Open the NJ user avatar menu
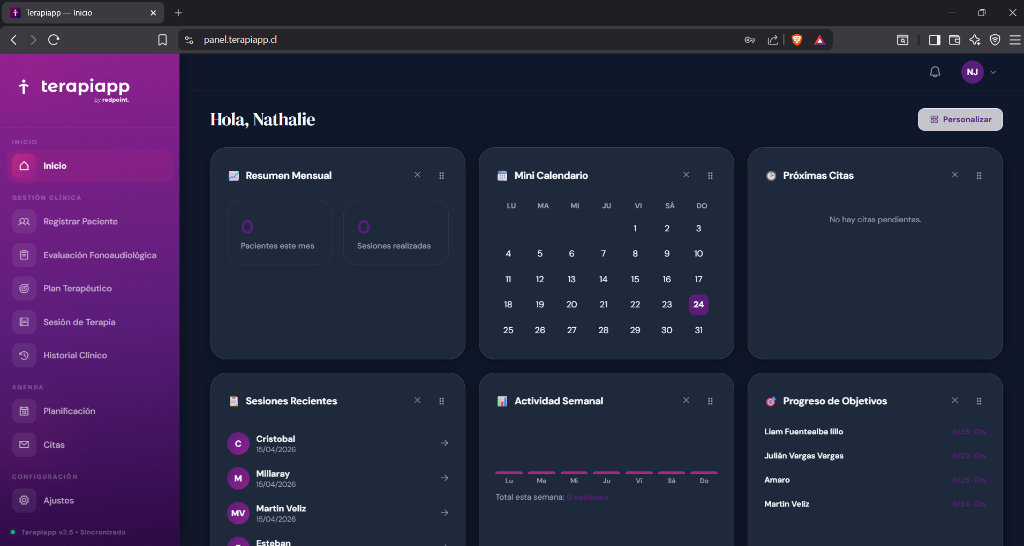The width and height of the screenshot is (1024, 546). coord(972,72)
